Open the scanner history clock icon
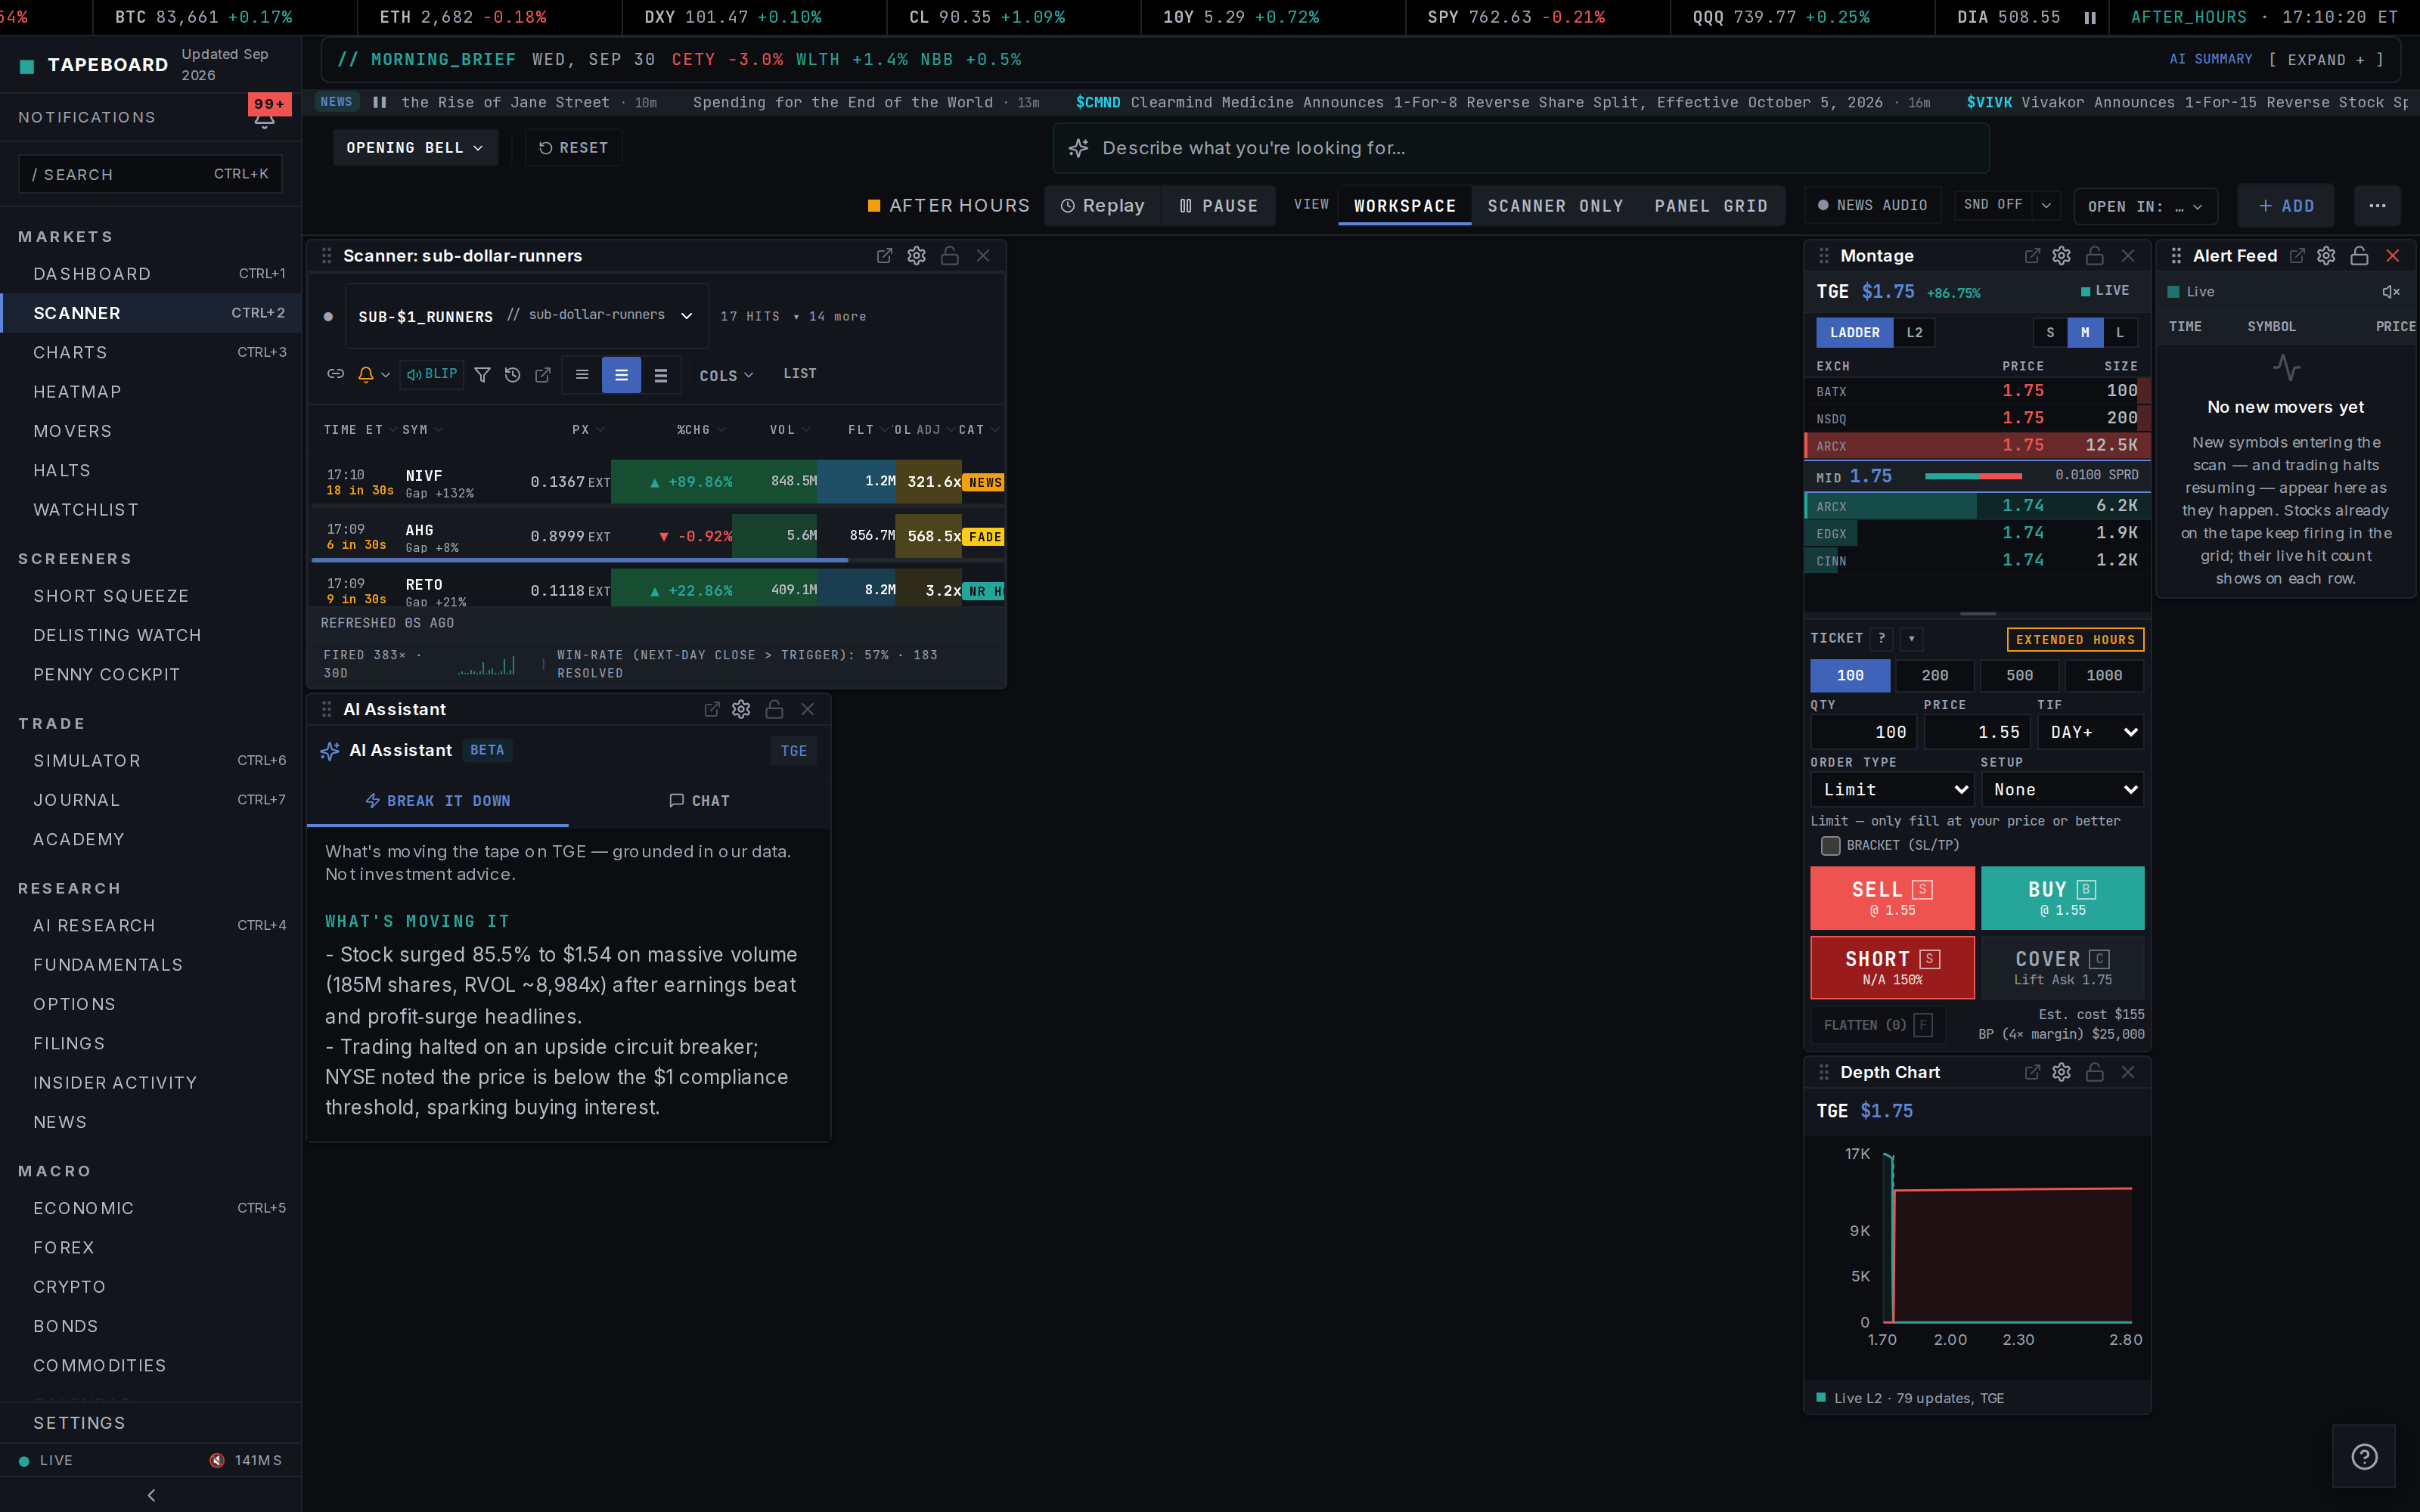 513,375
